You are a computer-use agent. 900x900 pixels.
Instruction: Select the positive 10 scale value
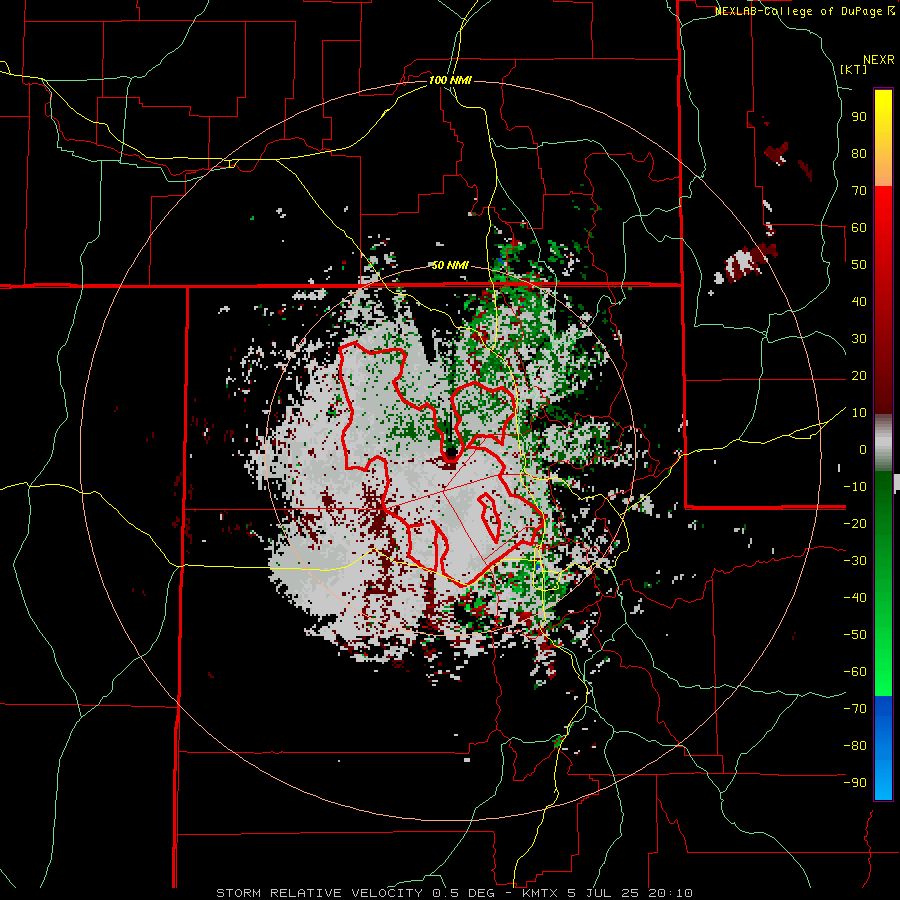click(x=859, y=413)
